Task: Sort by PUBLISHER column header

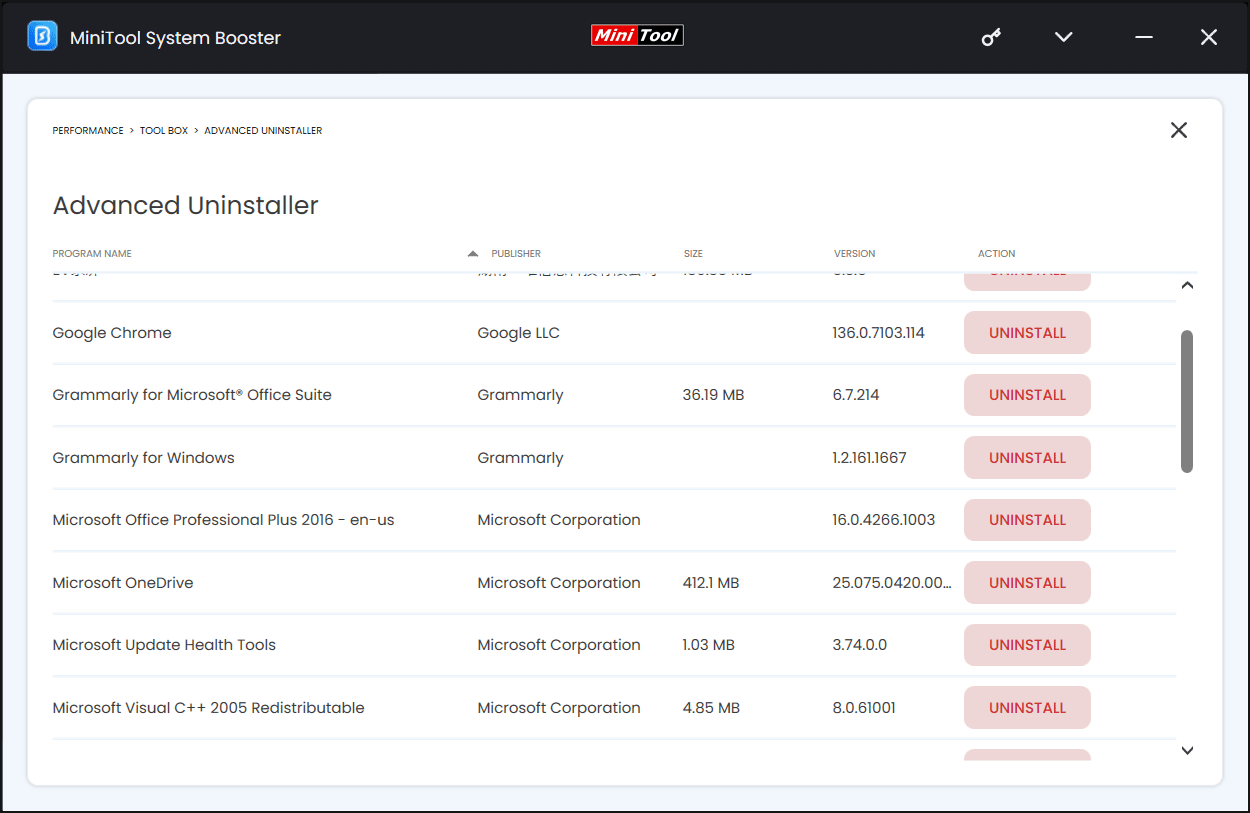Action: [x=516, y=254]
